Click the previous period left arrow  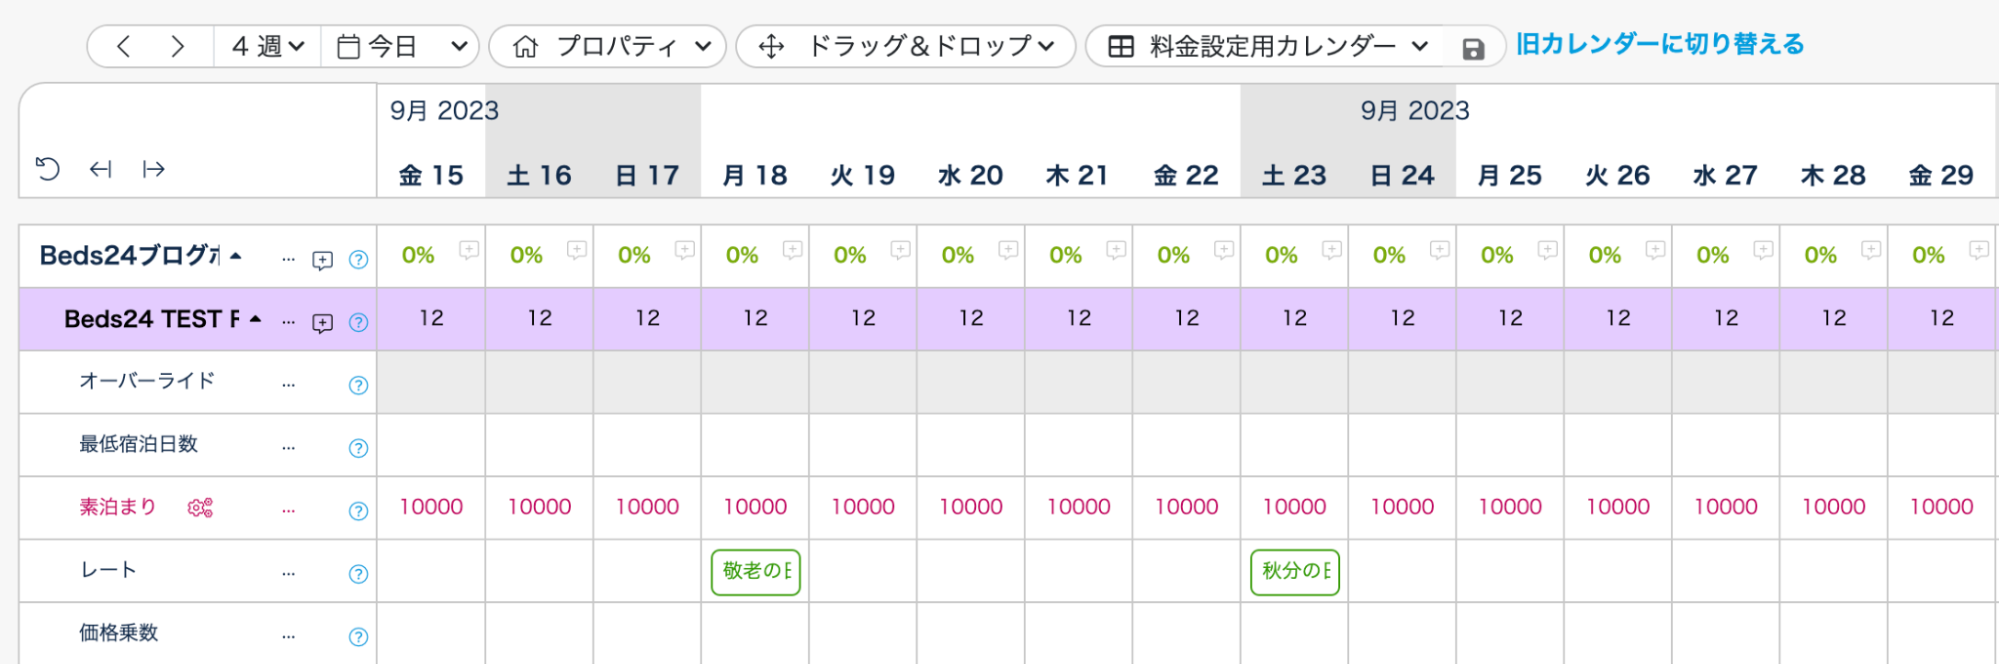point(124,46)
